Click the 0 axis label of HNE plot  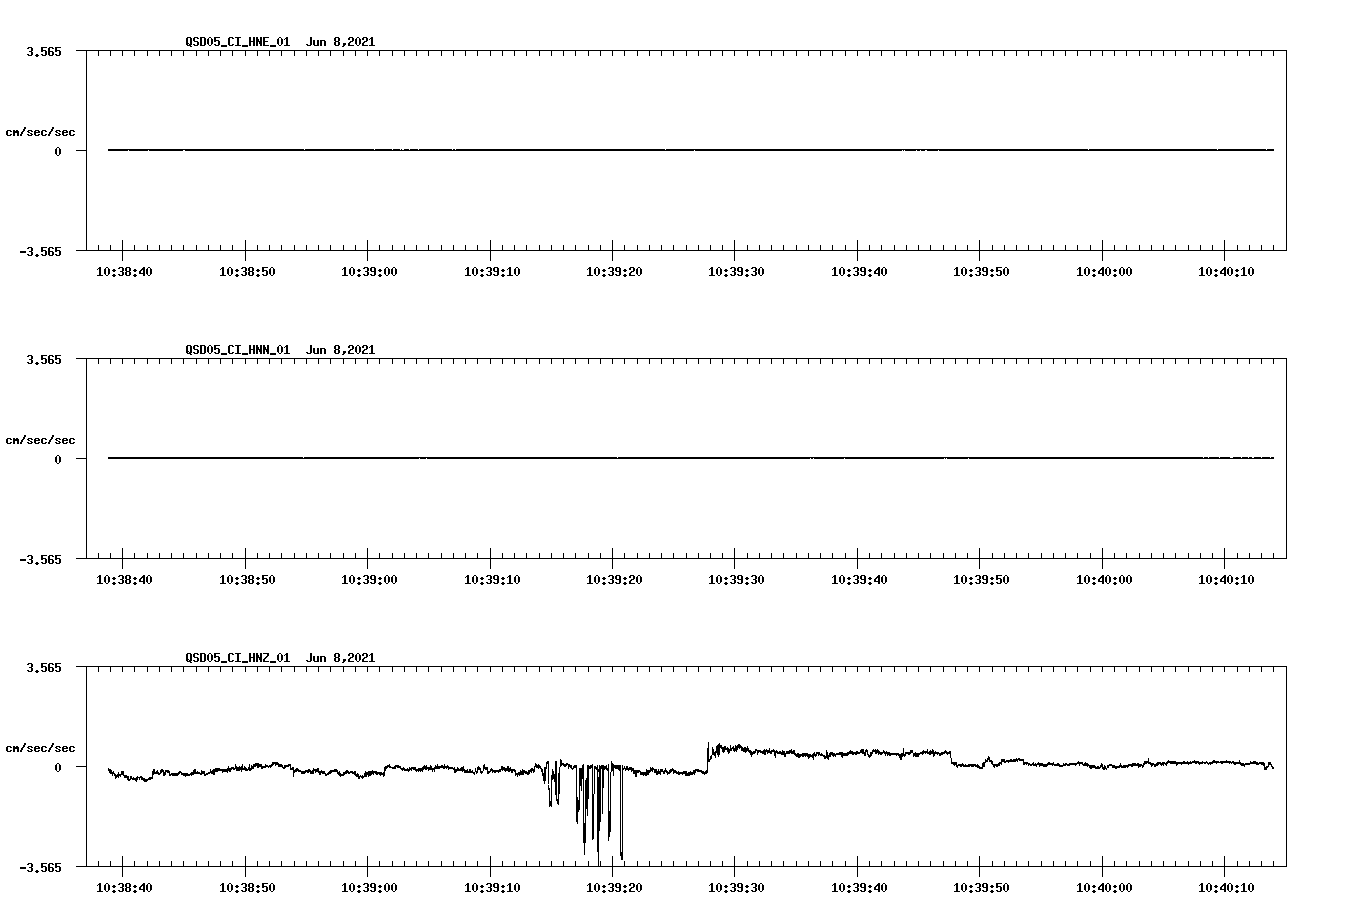(58, 151)
